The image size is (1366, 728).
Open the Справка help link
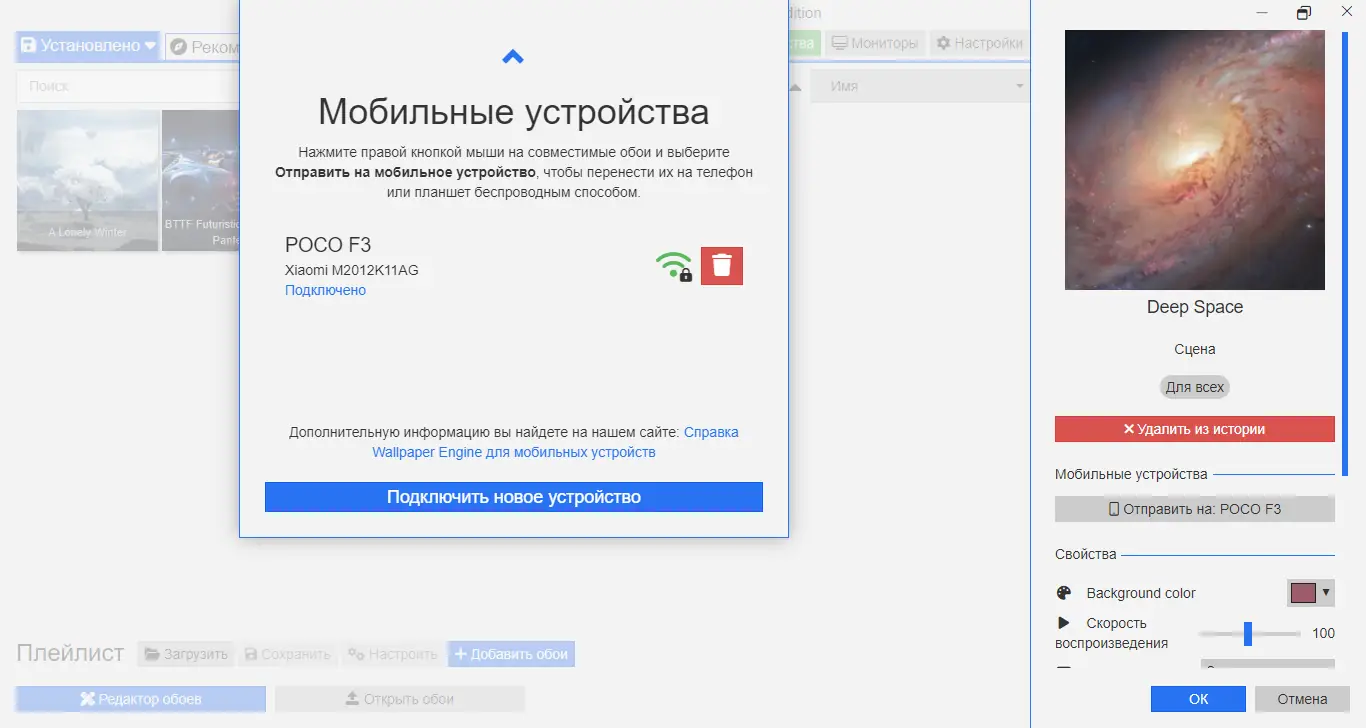click(x=710, y=431)
